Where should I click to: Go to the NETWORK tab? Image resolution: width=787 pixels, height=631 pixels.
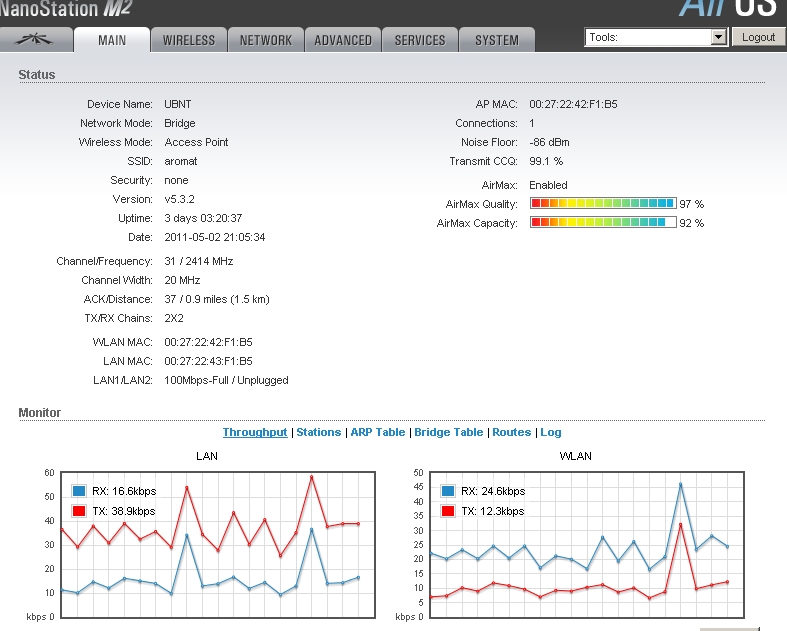pyautogui.click(x=266, y=40)
